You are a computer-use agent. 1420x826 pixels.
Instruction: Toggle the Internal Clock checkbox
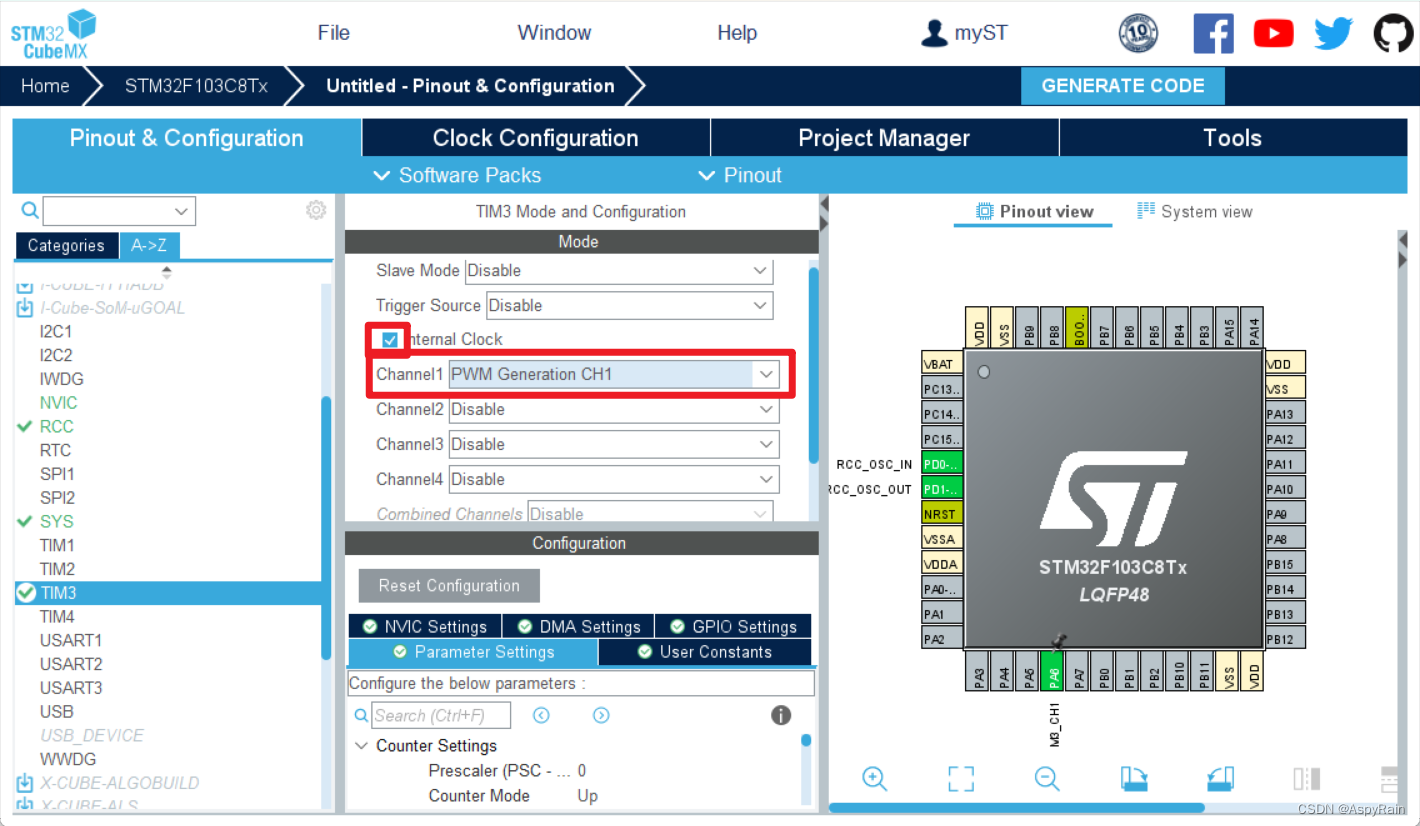click(390, 340)
